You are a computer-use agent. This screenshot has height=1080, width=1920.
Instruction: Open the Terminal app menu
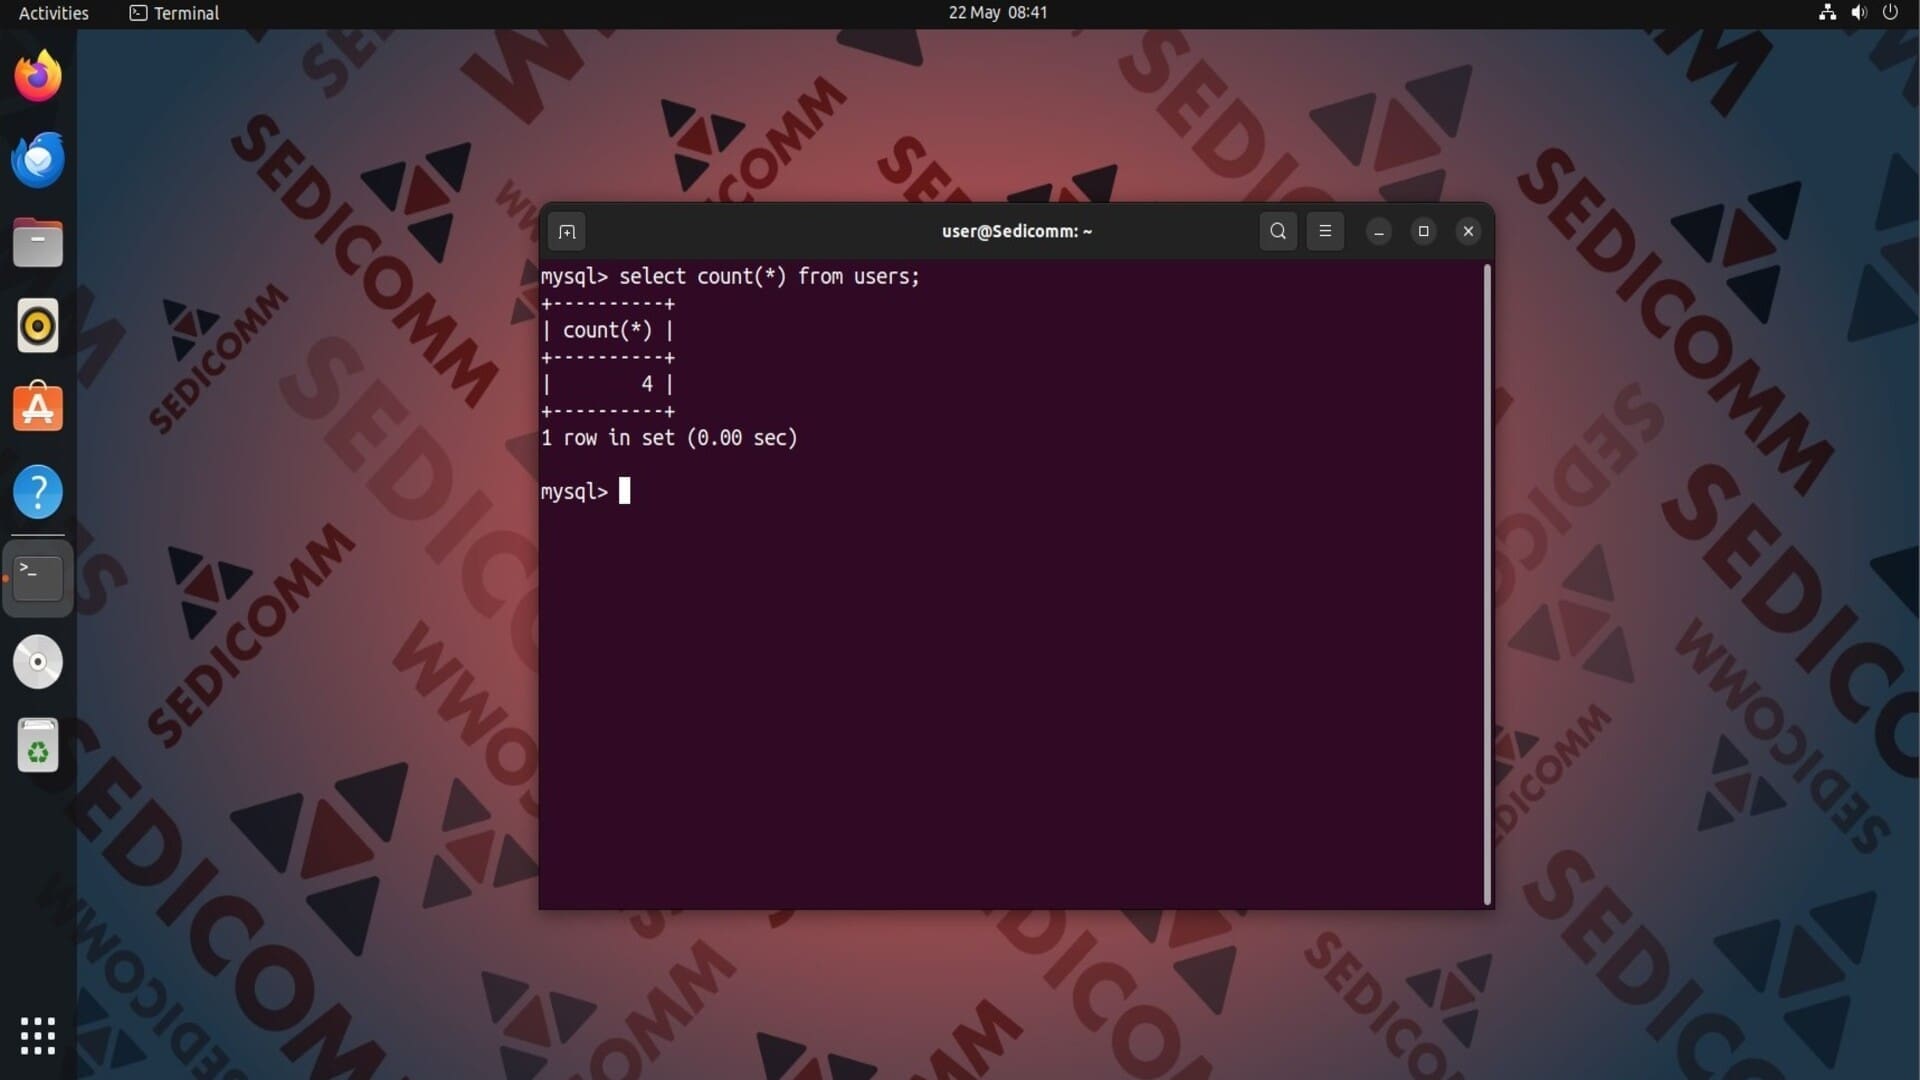(175, 13)
